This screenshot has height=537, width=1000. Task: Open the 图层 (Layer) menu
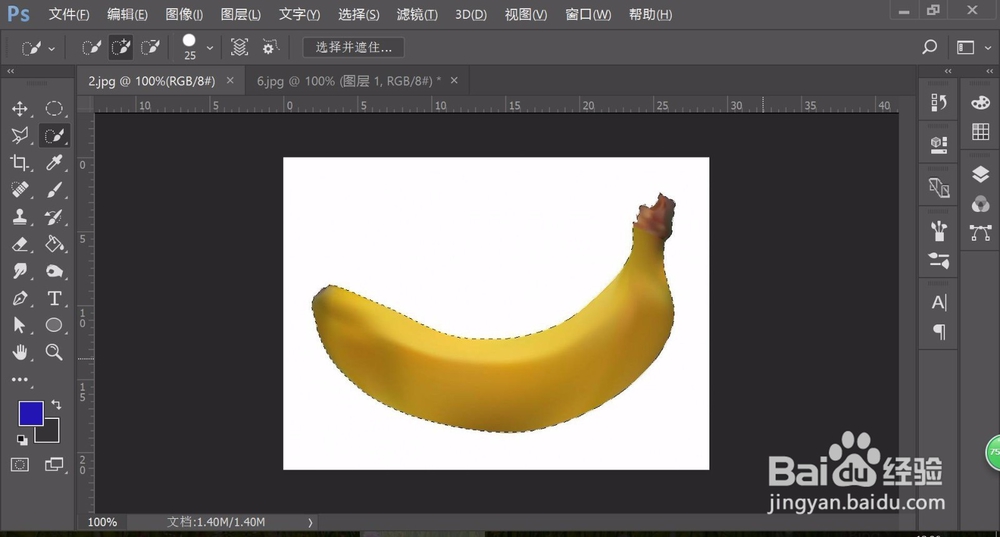click(240, 14)
